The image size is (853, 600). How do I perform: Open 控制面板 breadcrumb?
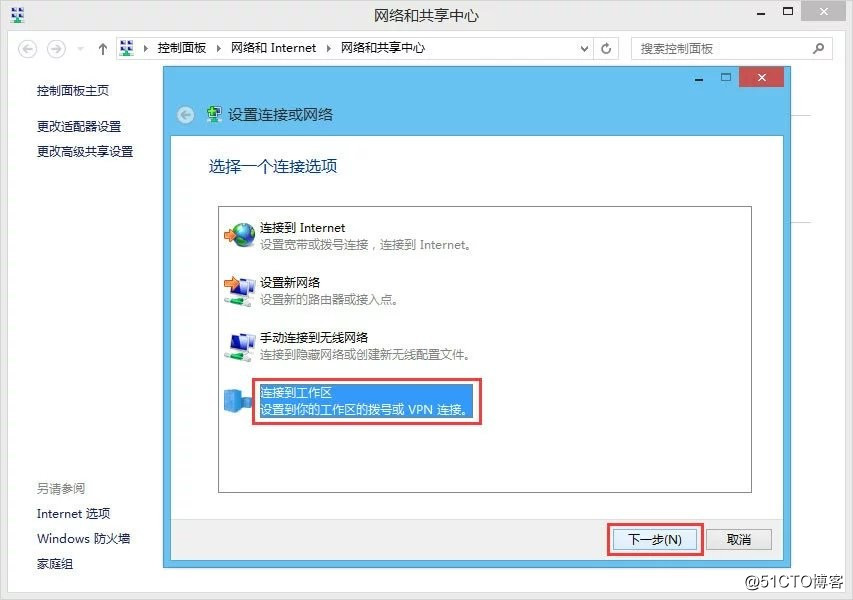click(182, 48)
